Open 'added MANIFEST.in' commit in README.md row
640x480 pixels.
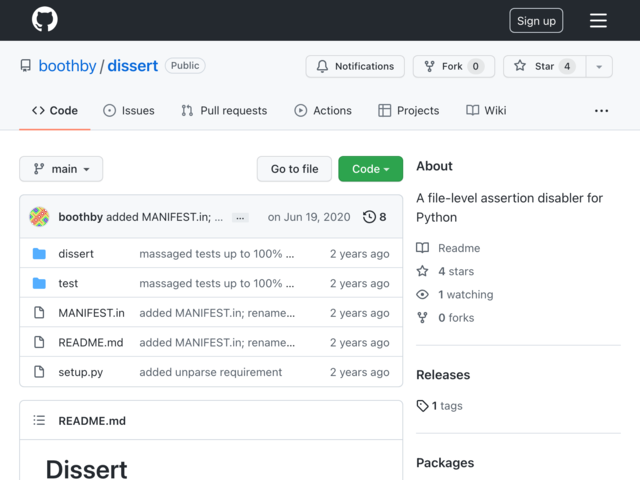click(x=217, y=342)
